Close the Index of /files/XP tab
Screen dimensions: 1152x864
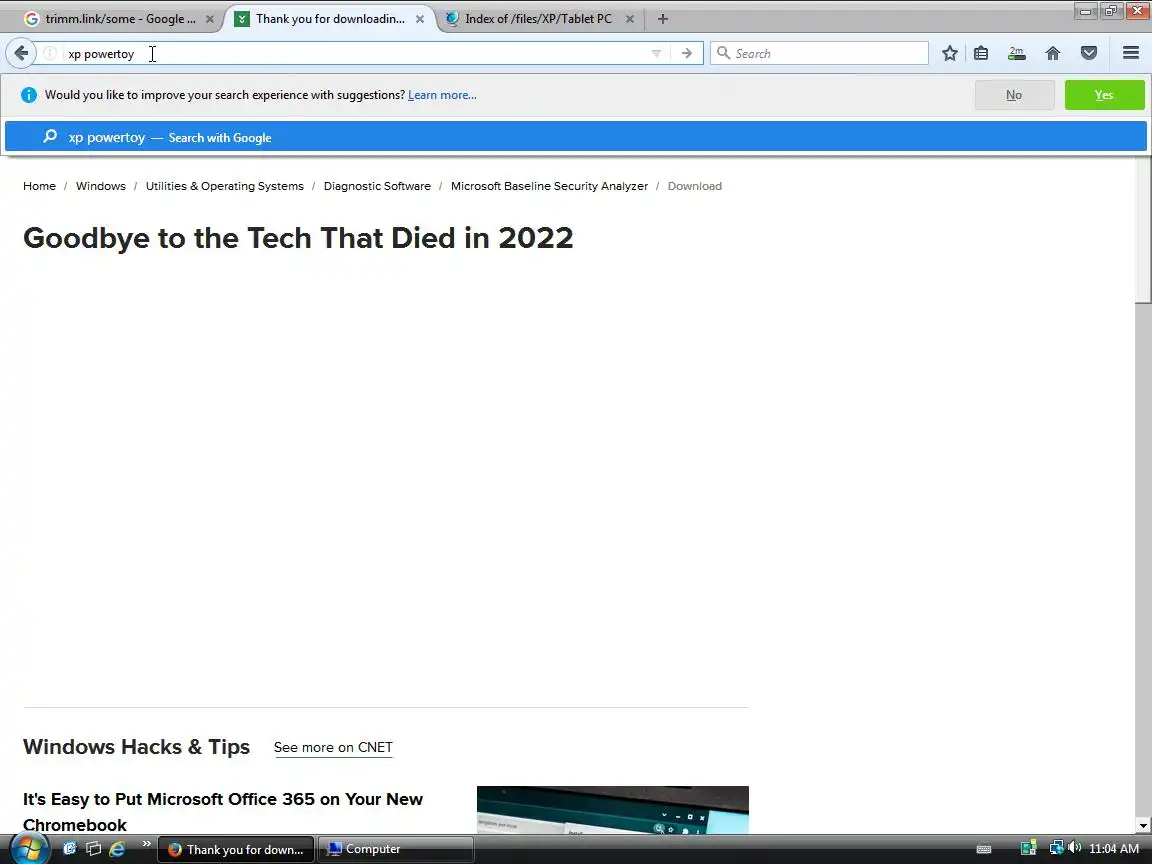[630, 19]
